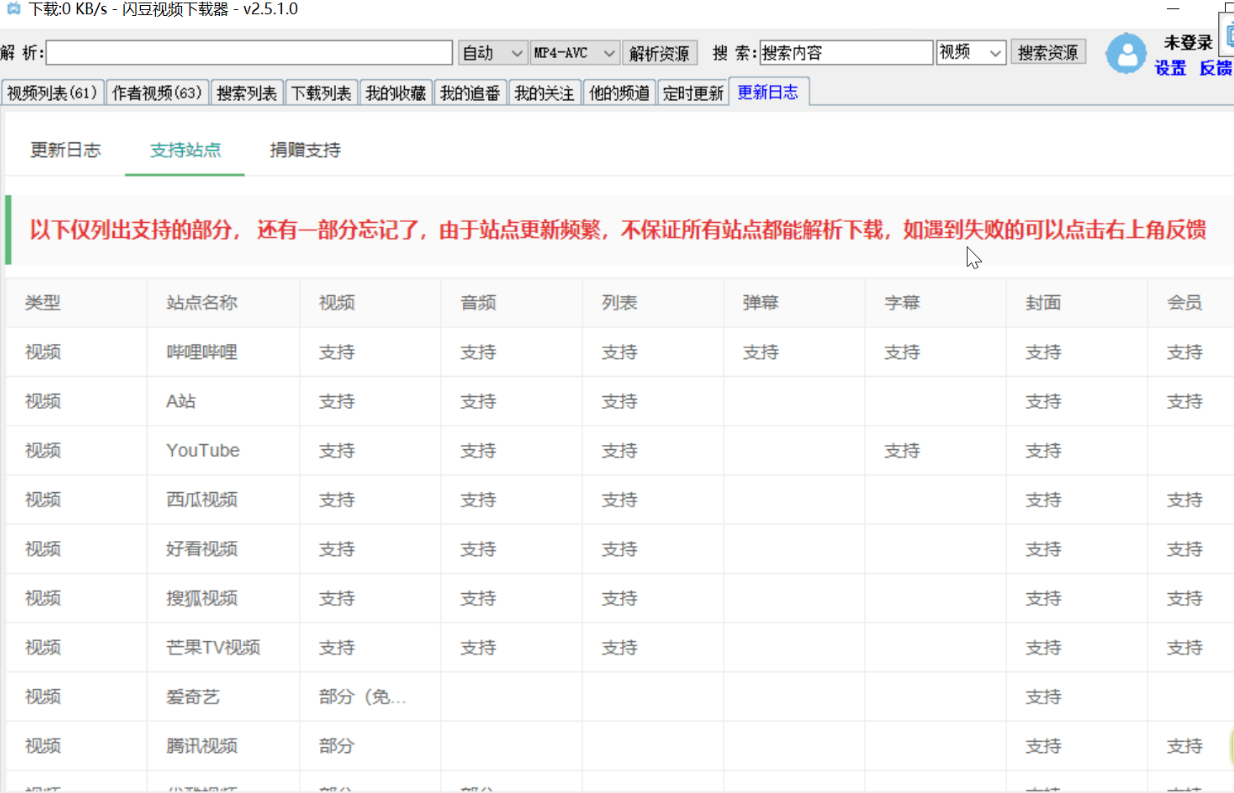Switch to 视频列表(61) tab
Image resolution: width=1234 pixels, height=793 pixels.
point(52,93)
